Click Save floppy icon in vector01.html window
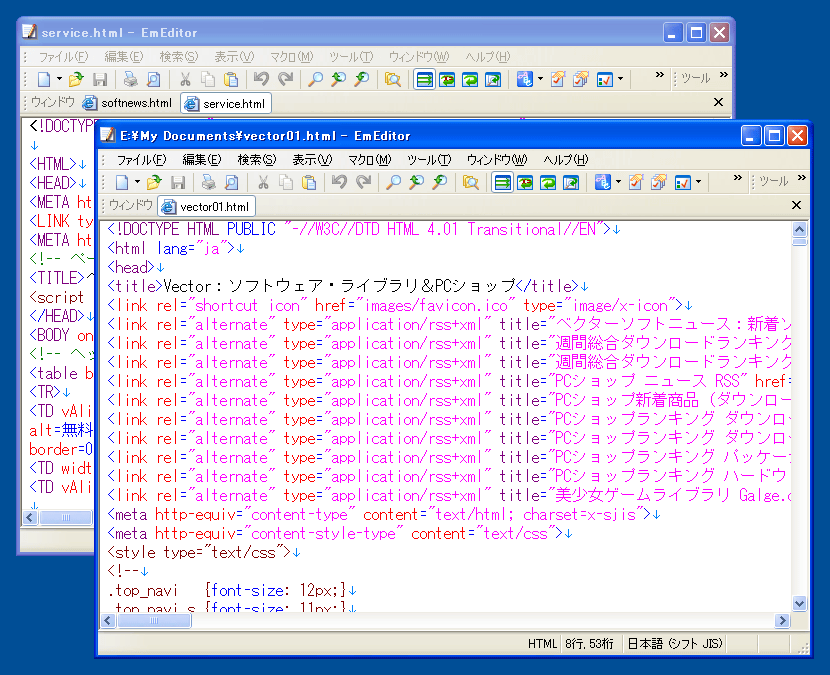The width and height of the screenshot is (830, 675). coord(178,183)
